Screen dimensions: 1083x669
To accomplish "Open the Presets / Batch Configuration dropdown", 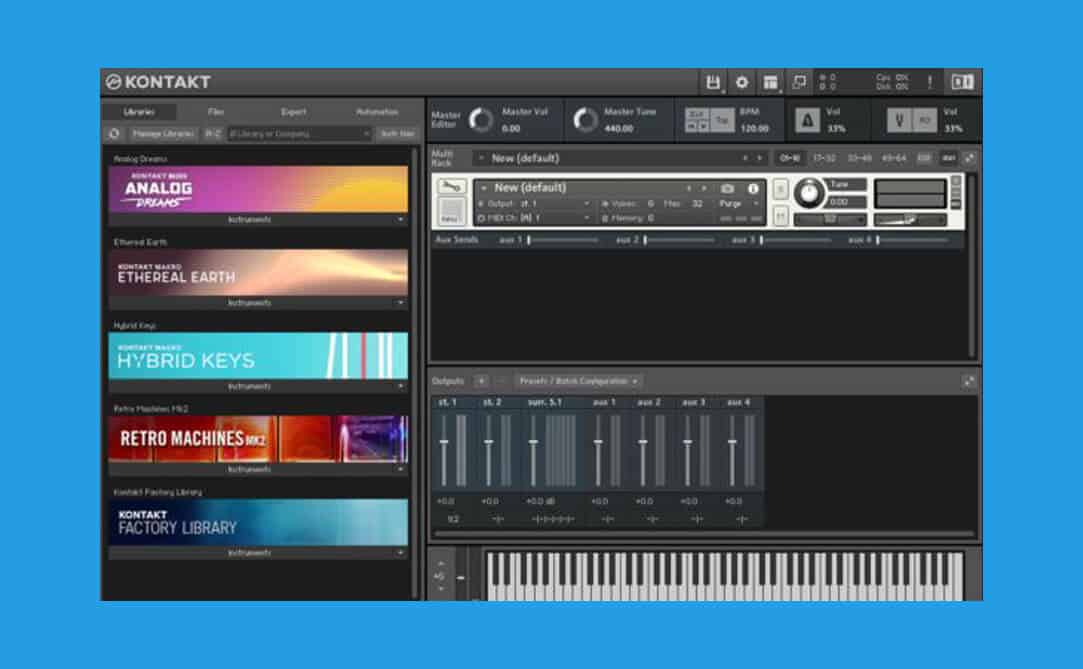I will (578, 381).
